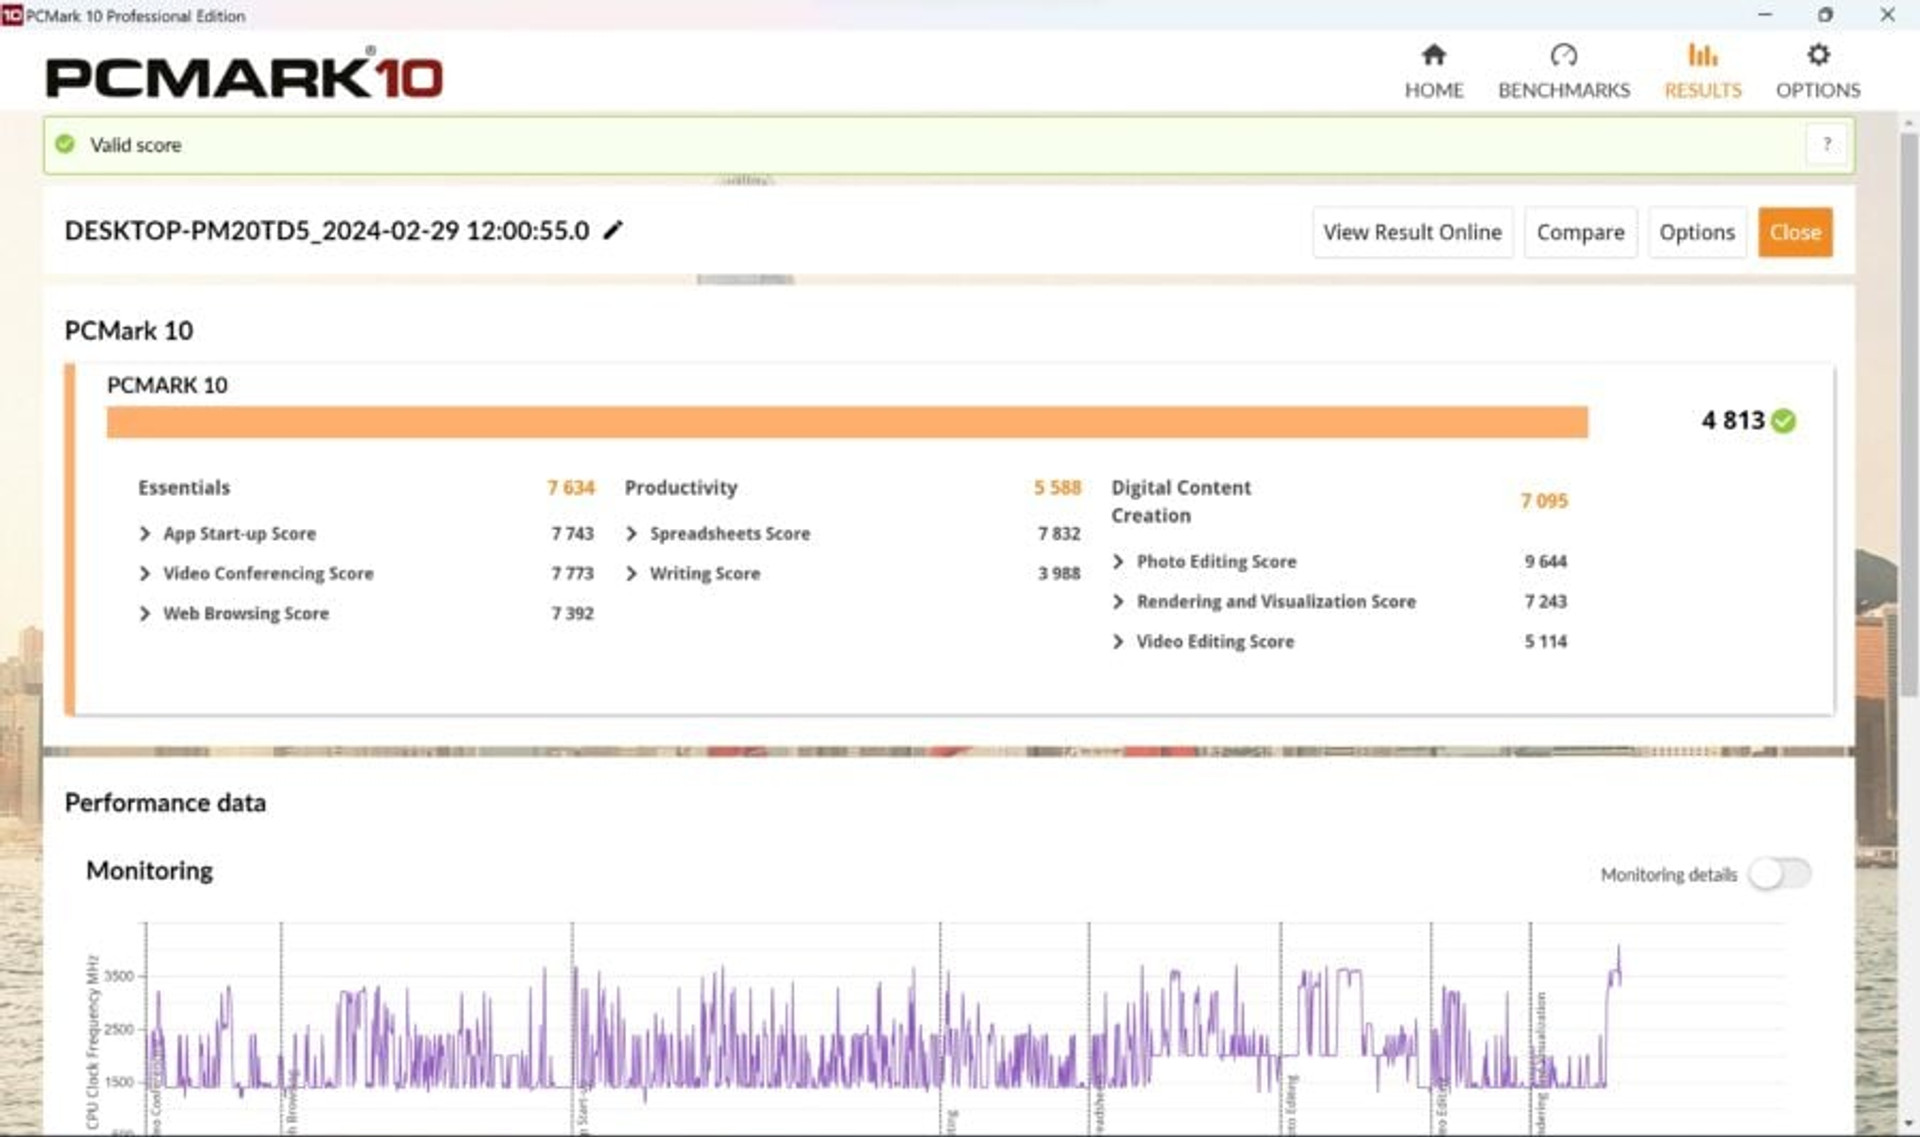Click the PCMark 10 logo
Viewport: 1920px width, 1137px height.
point(244,74)
